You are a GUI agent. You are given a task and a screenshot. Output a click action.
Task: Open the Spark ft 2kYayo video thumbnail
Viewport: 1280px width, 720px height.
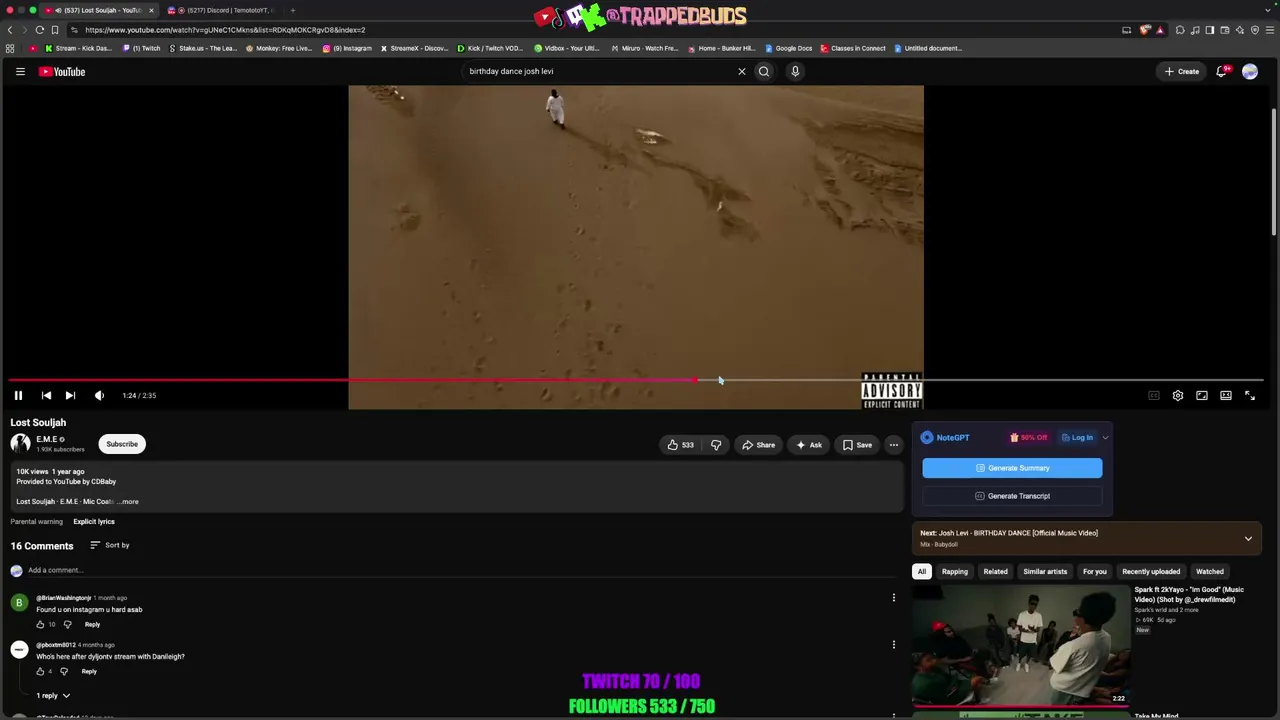[1021, 646]
